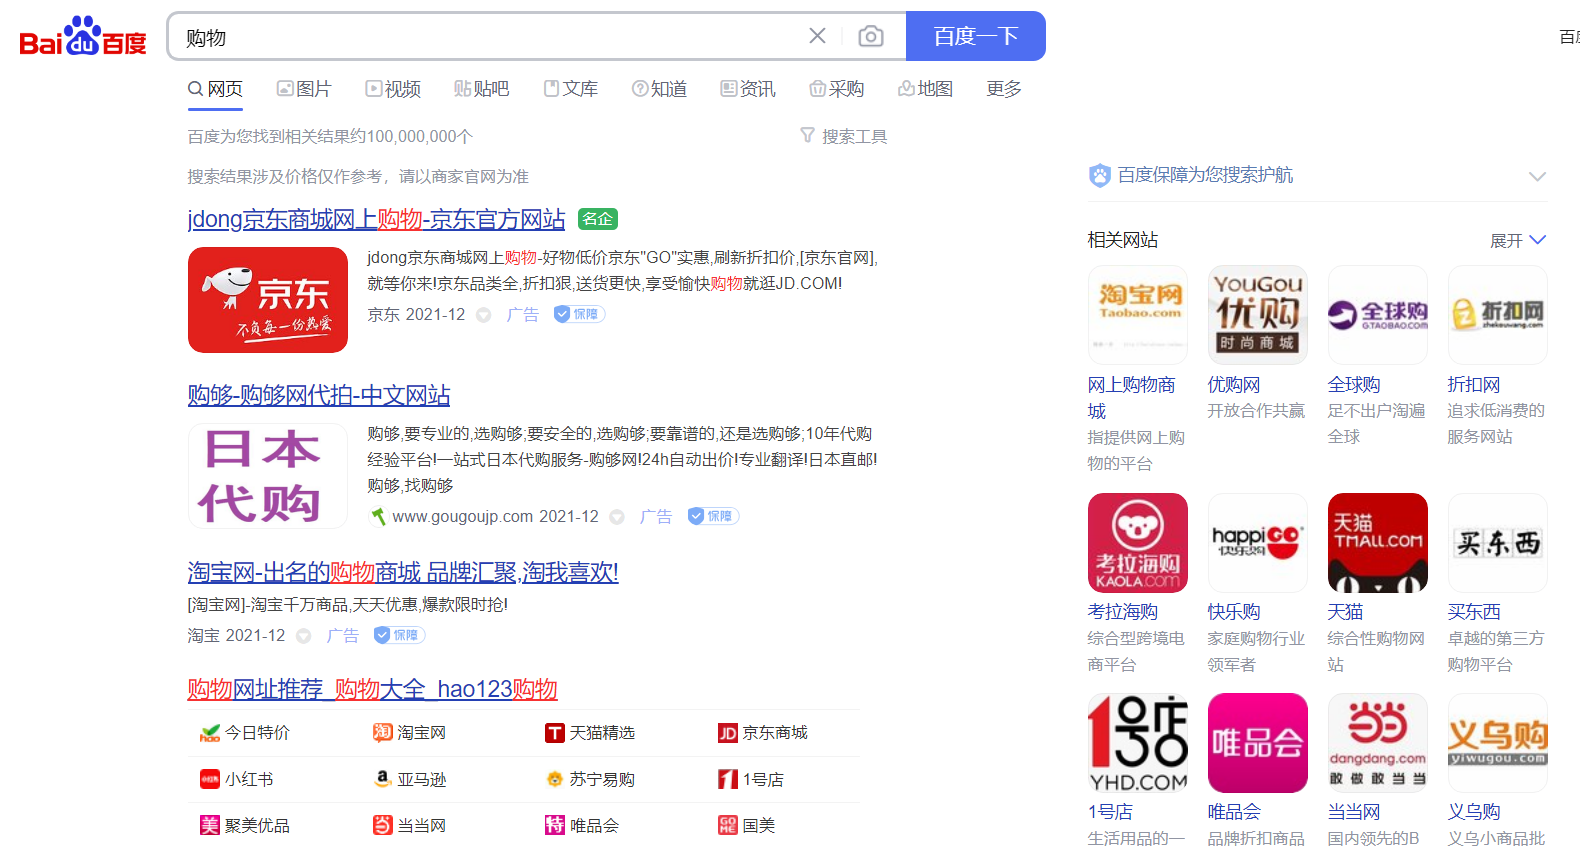This screenshot has height=846, width=1580.
Task: Click the 折扣网 logo tile
Action: pyautogui.click(x=1498, y=315)
